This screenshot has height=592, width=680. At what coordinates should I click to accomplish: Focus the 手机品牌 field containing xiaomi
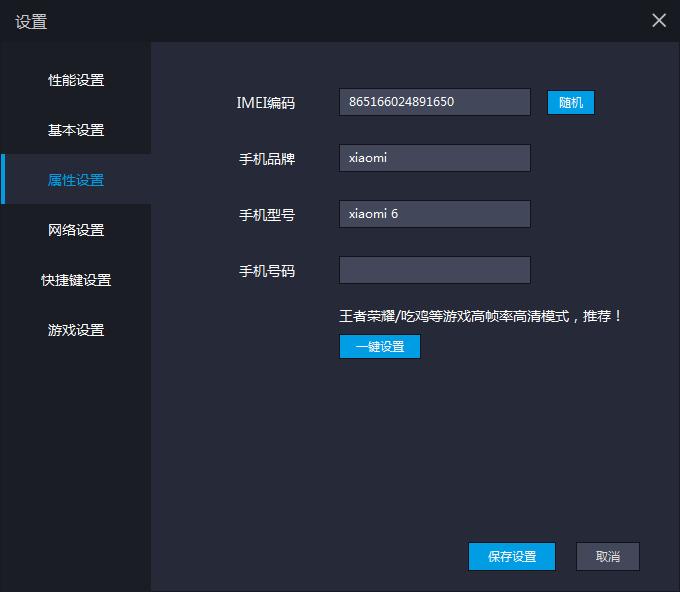(434, 158)
